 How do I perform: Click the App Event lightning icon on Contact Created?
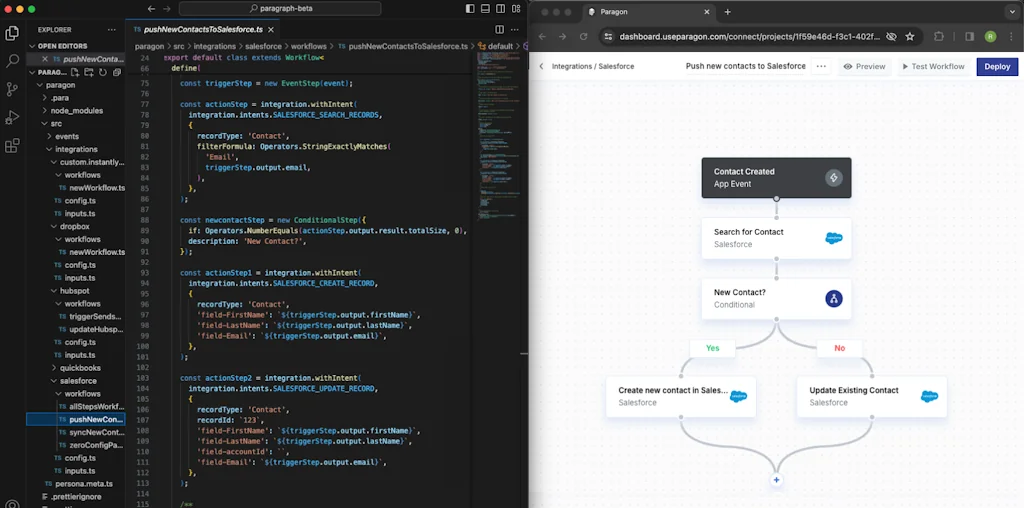tap(833, 178)
